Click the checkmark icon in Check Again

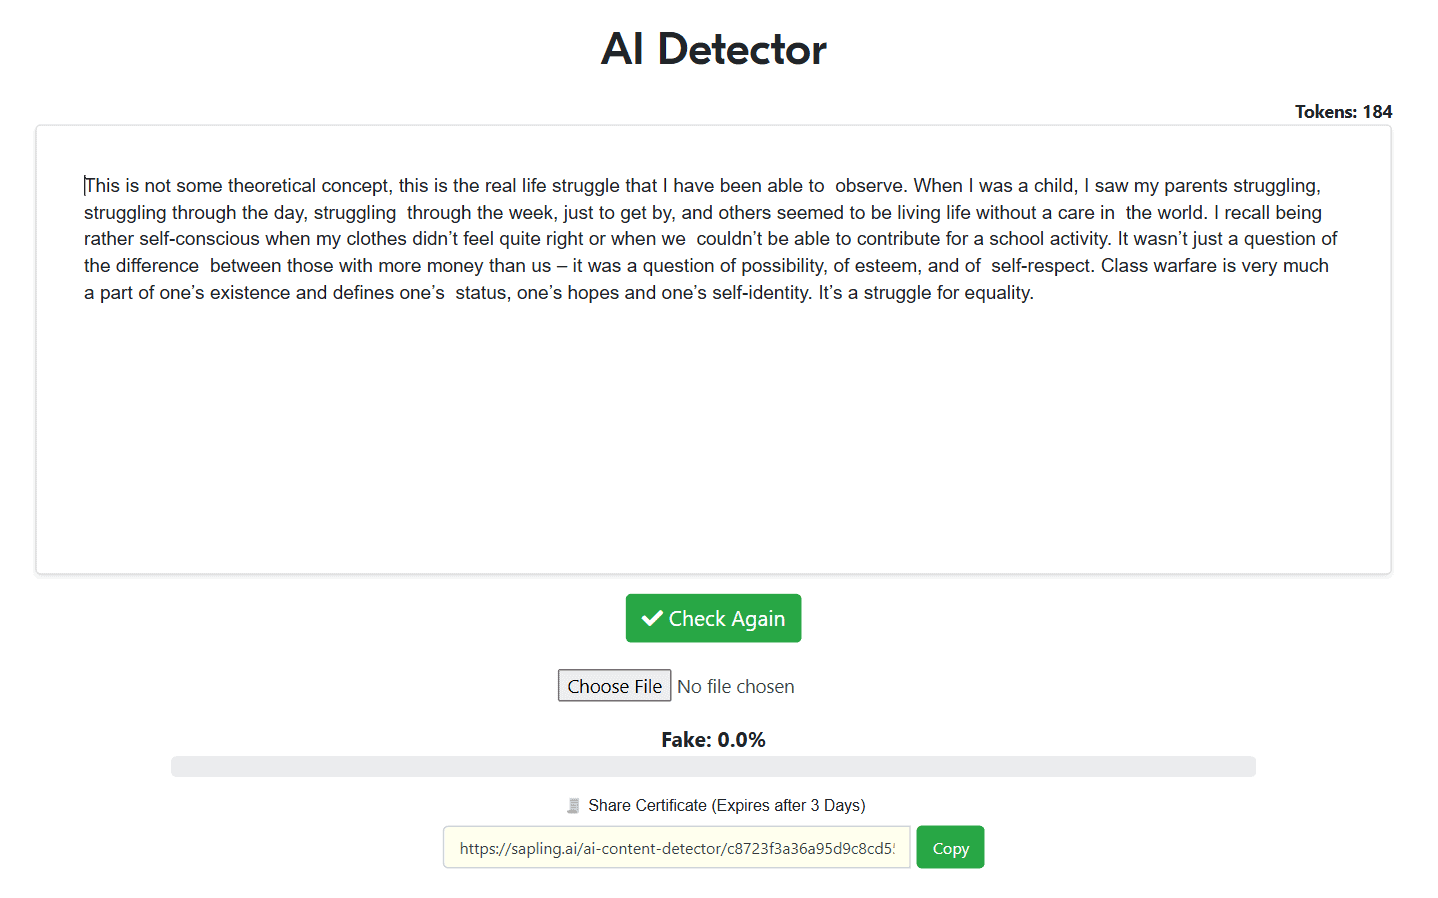pyautogui.click(x=652, y=619)
